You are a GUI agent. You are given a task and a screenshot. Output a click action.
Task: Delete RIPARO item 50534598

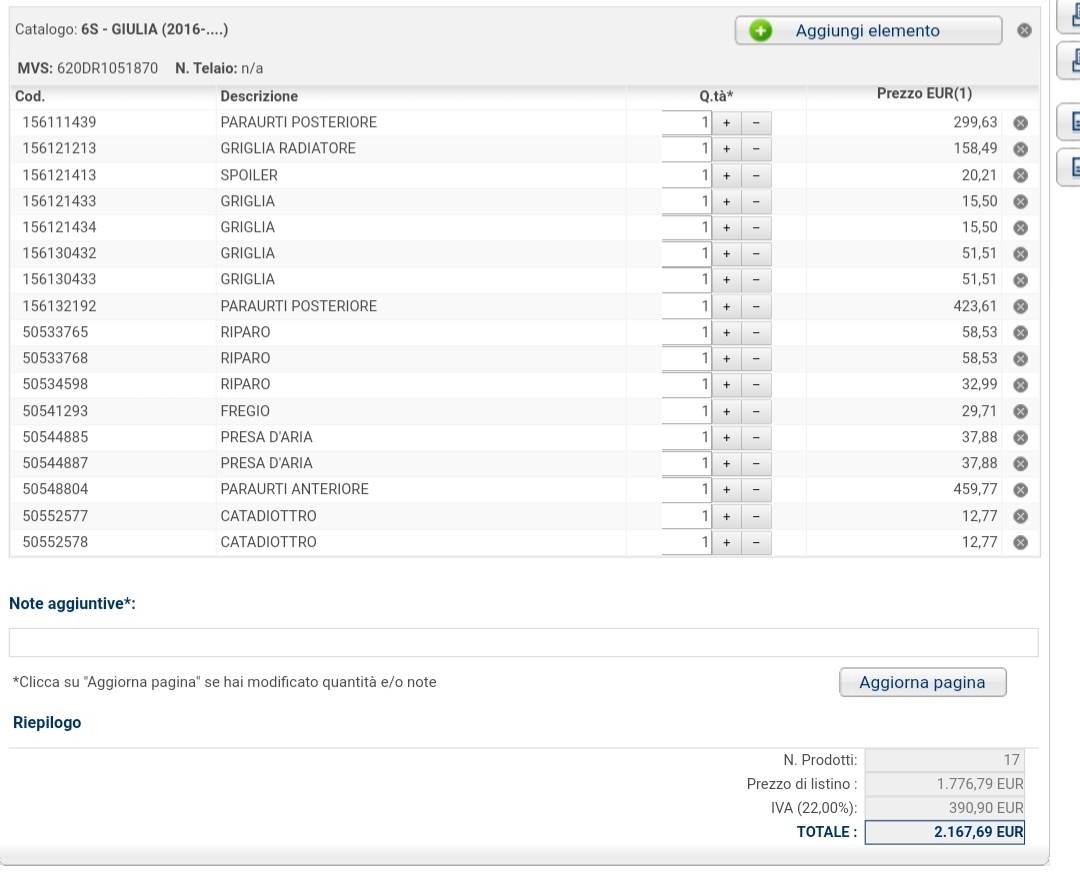point(1020,385)
